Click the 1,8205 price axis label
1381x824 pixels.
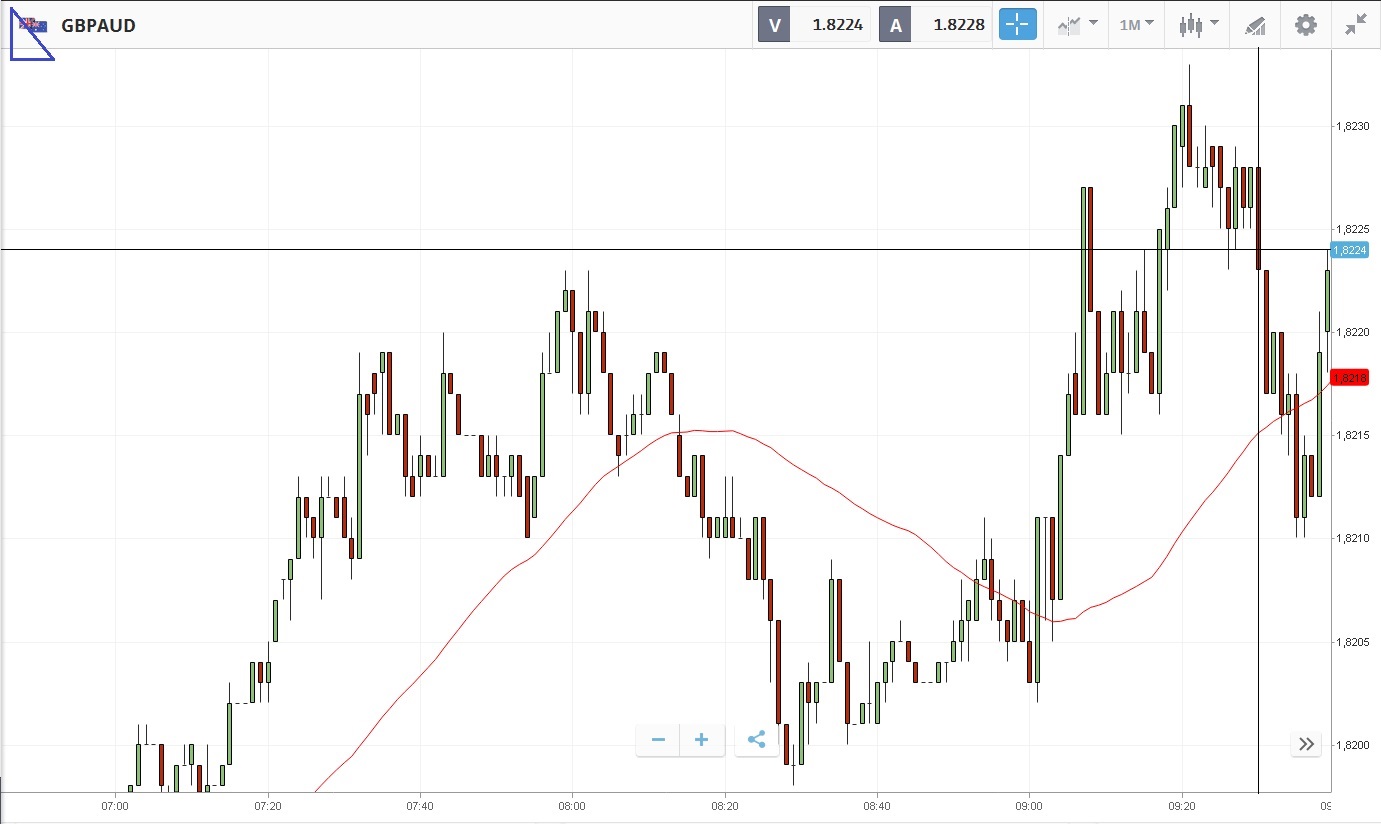tap(1351, 642)
